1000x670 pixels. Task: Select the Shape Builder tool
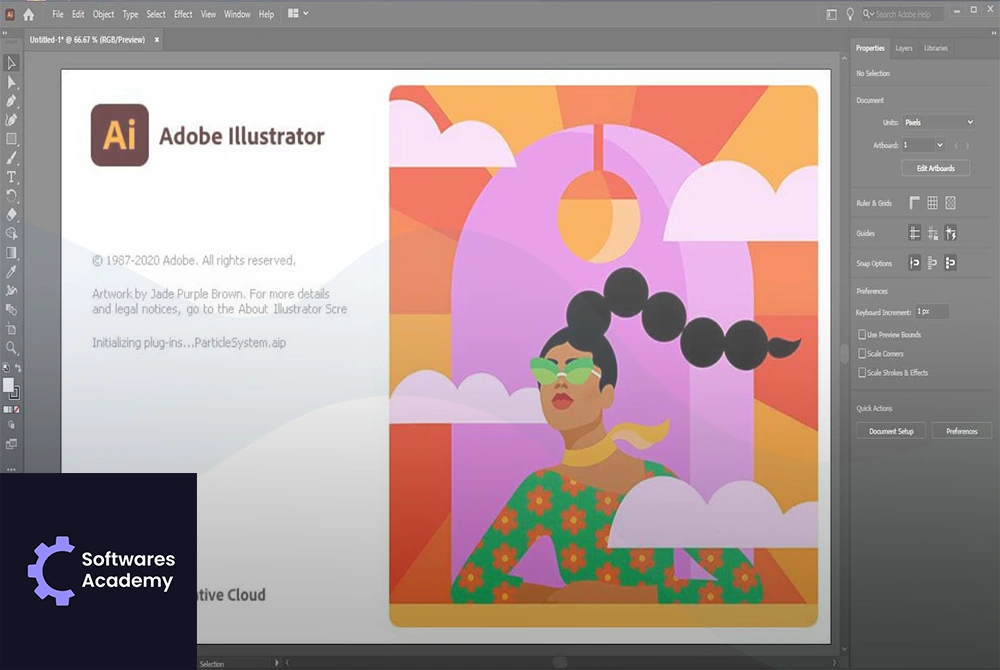click(x=11, y=233)
